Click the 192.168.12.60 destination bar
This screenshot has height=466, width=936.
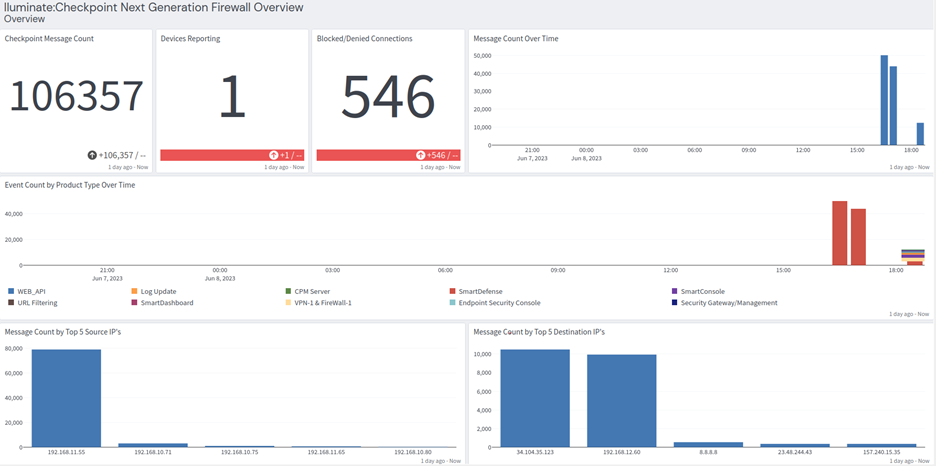tap(621, 400)
